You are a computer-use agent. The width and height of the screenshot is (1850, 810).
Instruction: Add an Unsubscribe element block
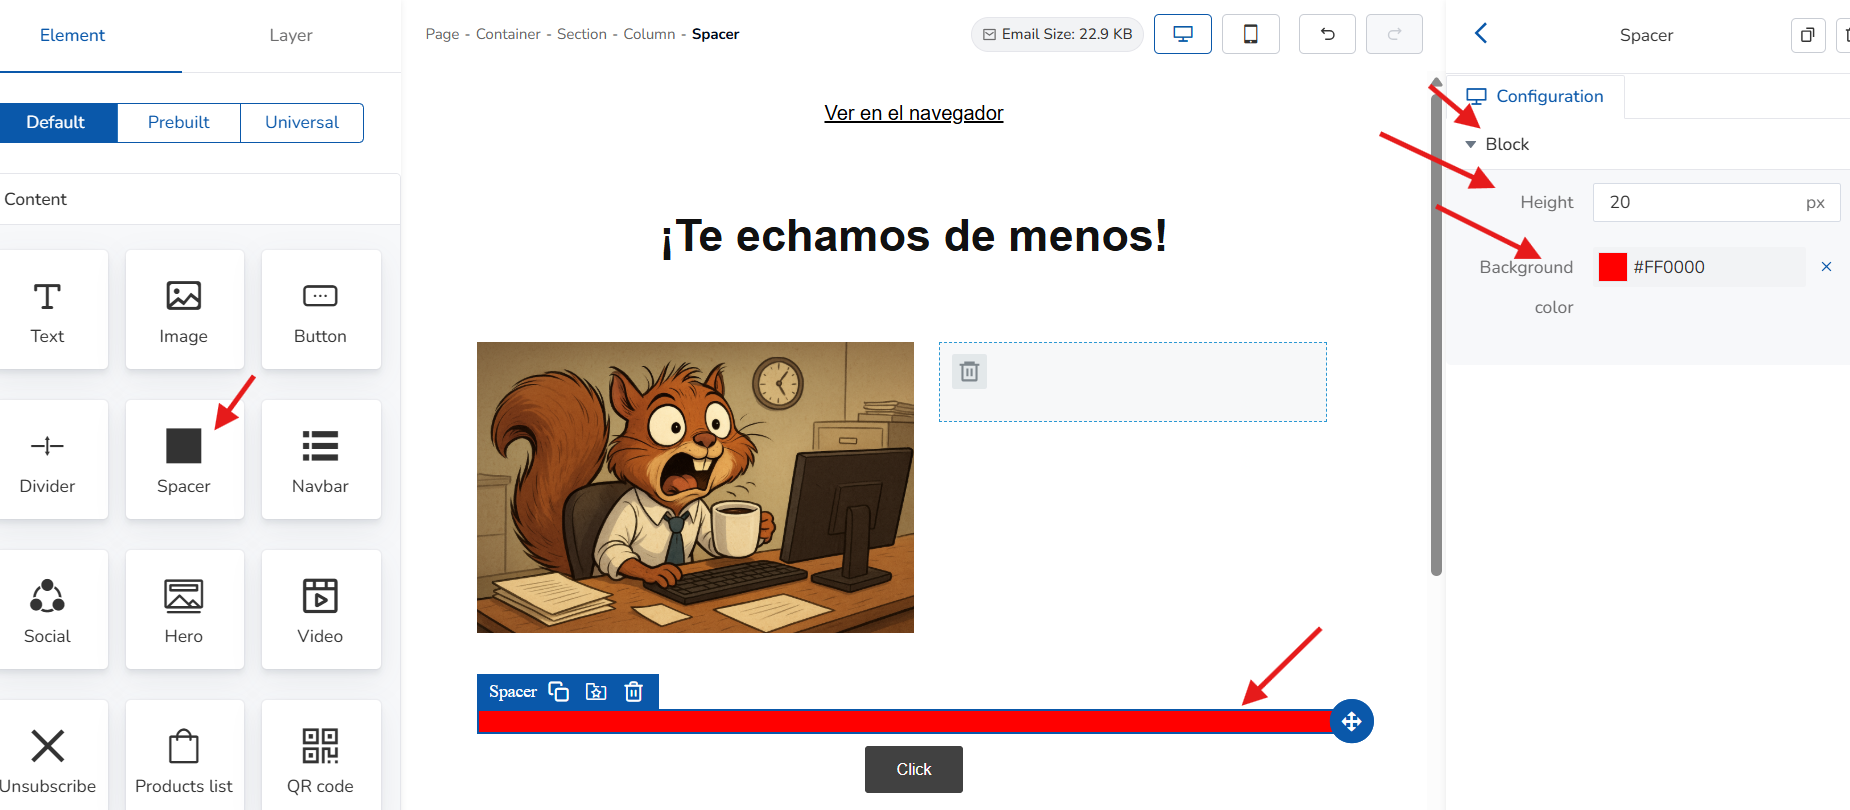[x=47, y=756]
